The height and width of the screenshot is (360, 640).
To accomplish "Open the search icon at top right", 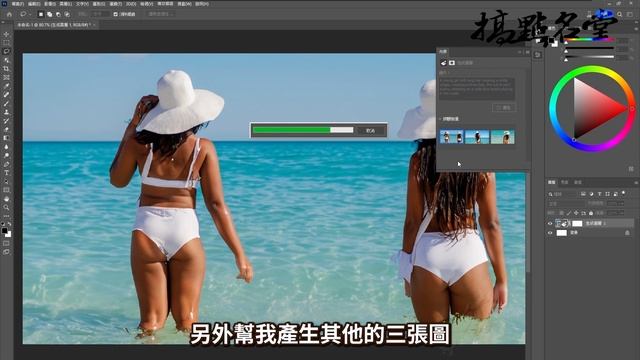I will pyautogui.click(x=619, y=14).
